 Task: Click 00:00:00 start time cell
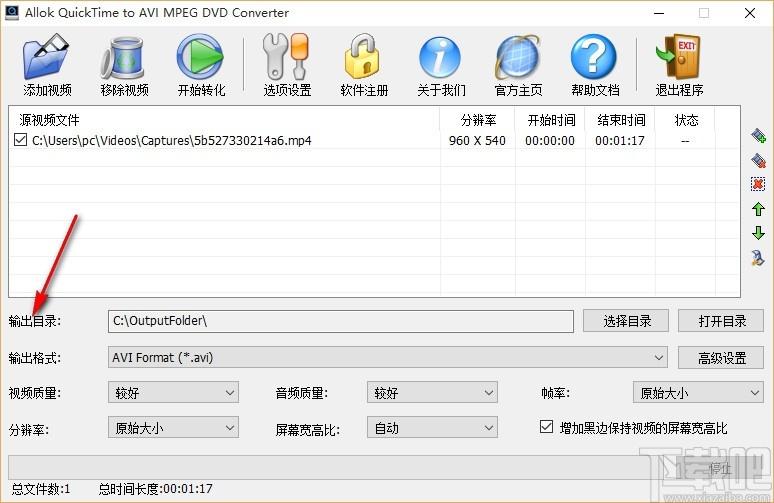click(550, 141)
